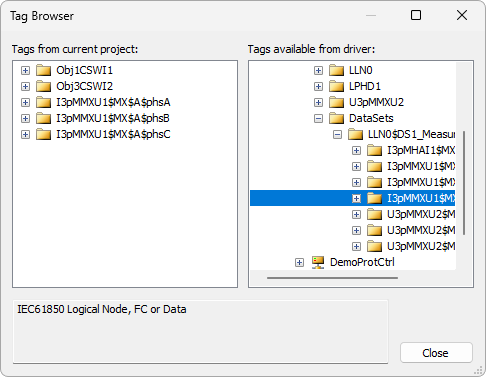The image size is (486, 377).
Task: Select the LLN0$DS1_Measur label
Action: pos(411,134)
